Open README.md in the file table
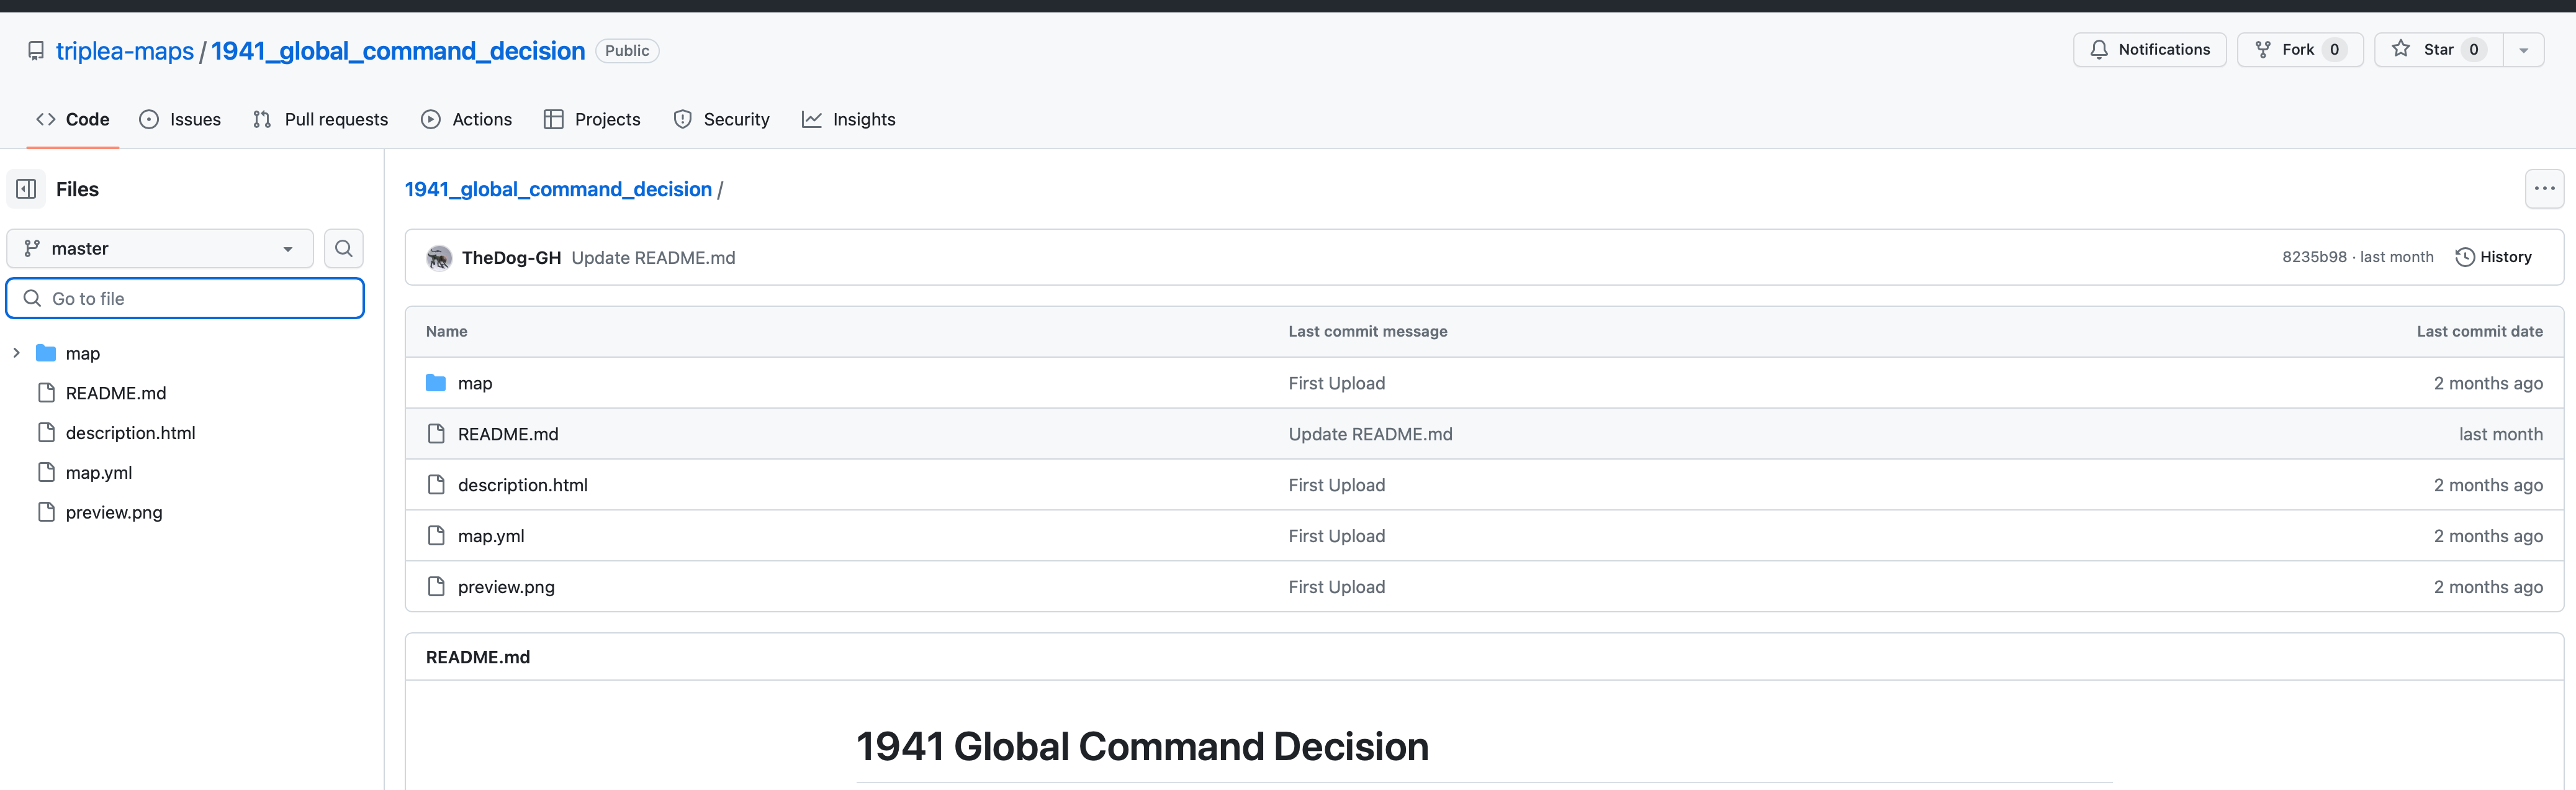The image size is (2576, 790). point(508,434)
